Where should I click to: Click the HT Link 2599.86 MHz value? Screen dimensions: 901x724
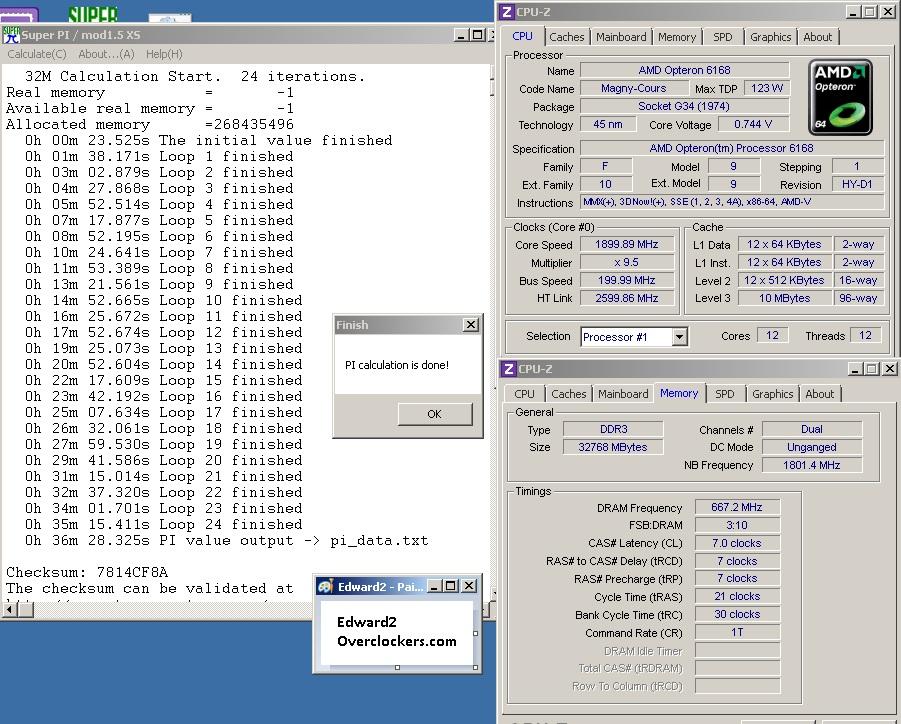tap(627, 298)
